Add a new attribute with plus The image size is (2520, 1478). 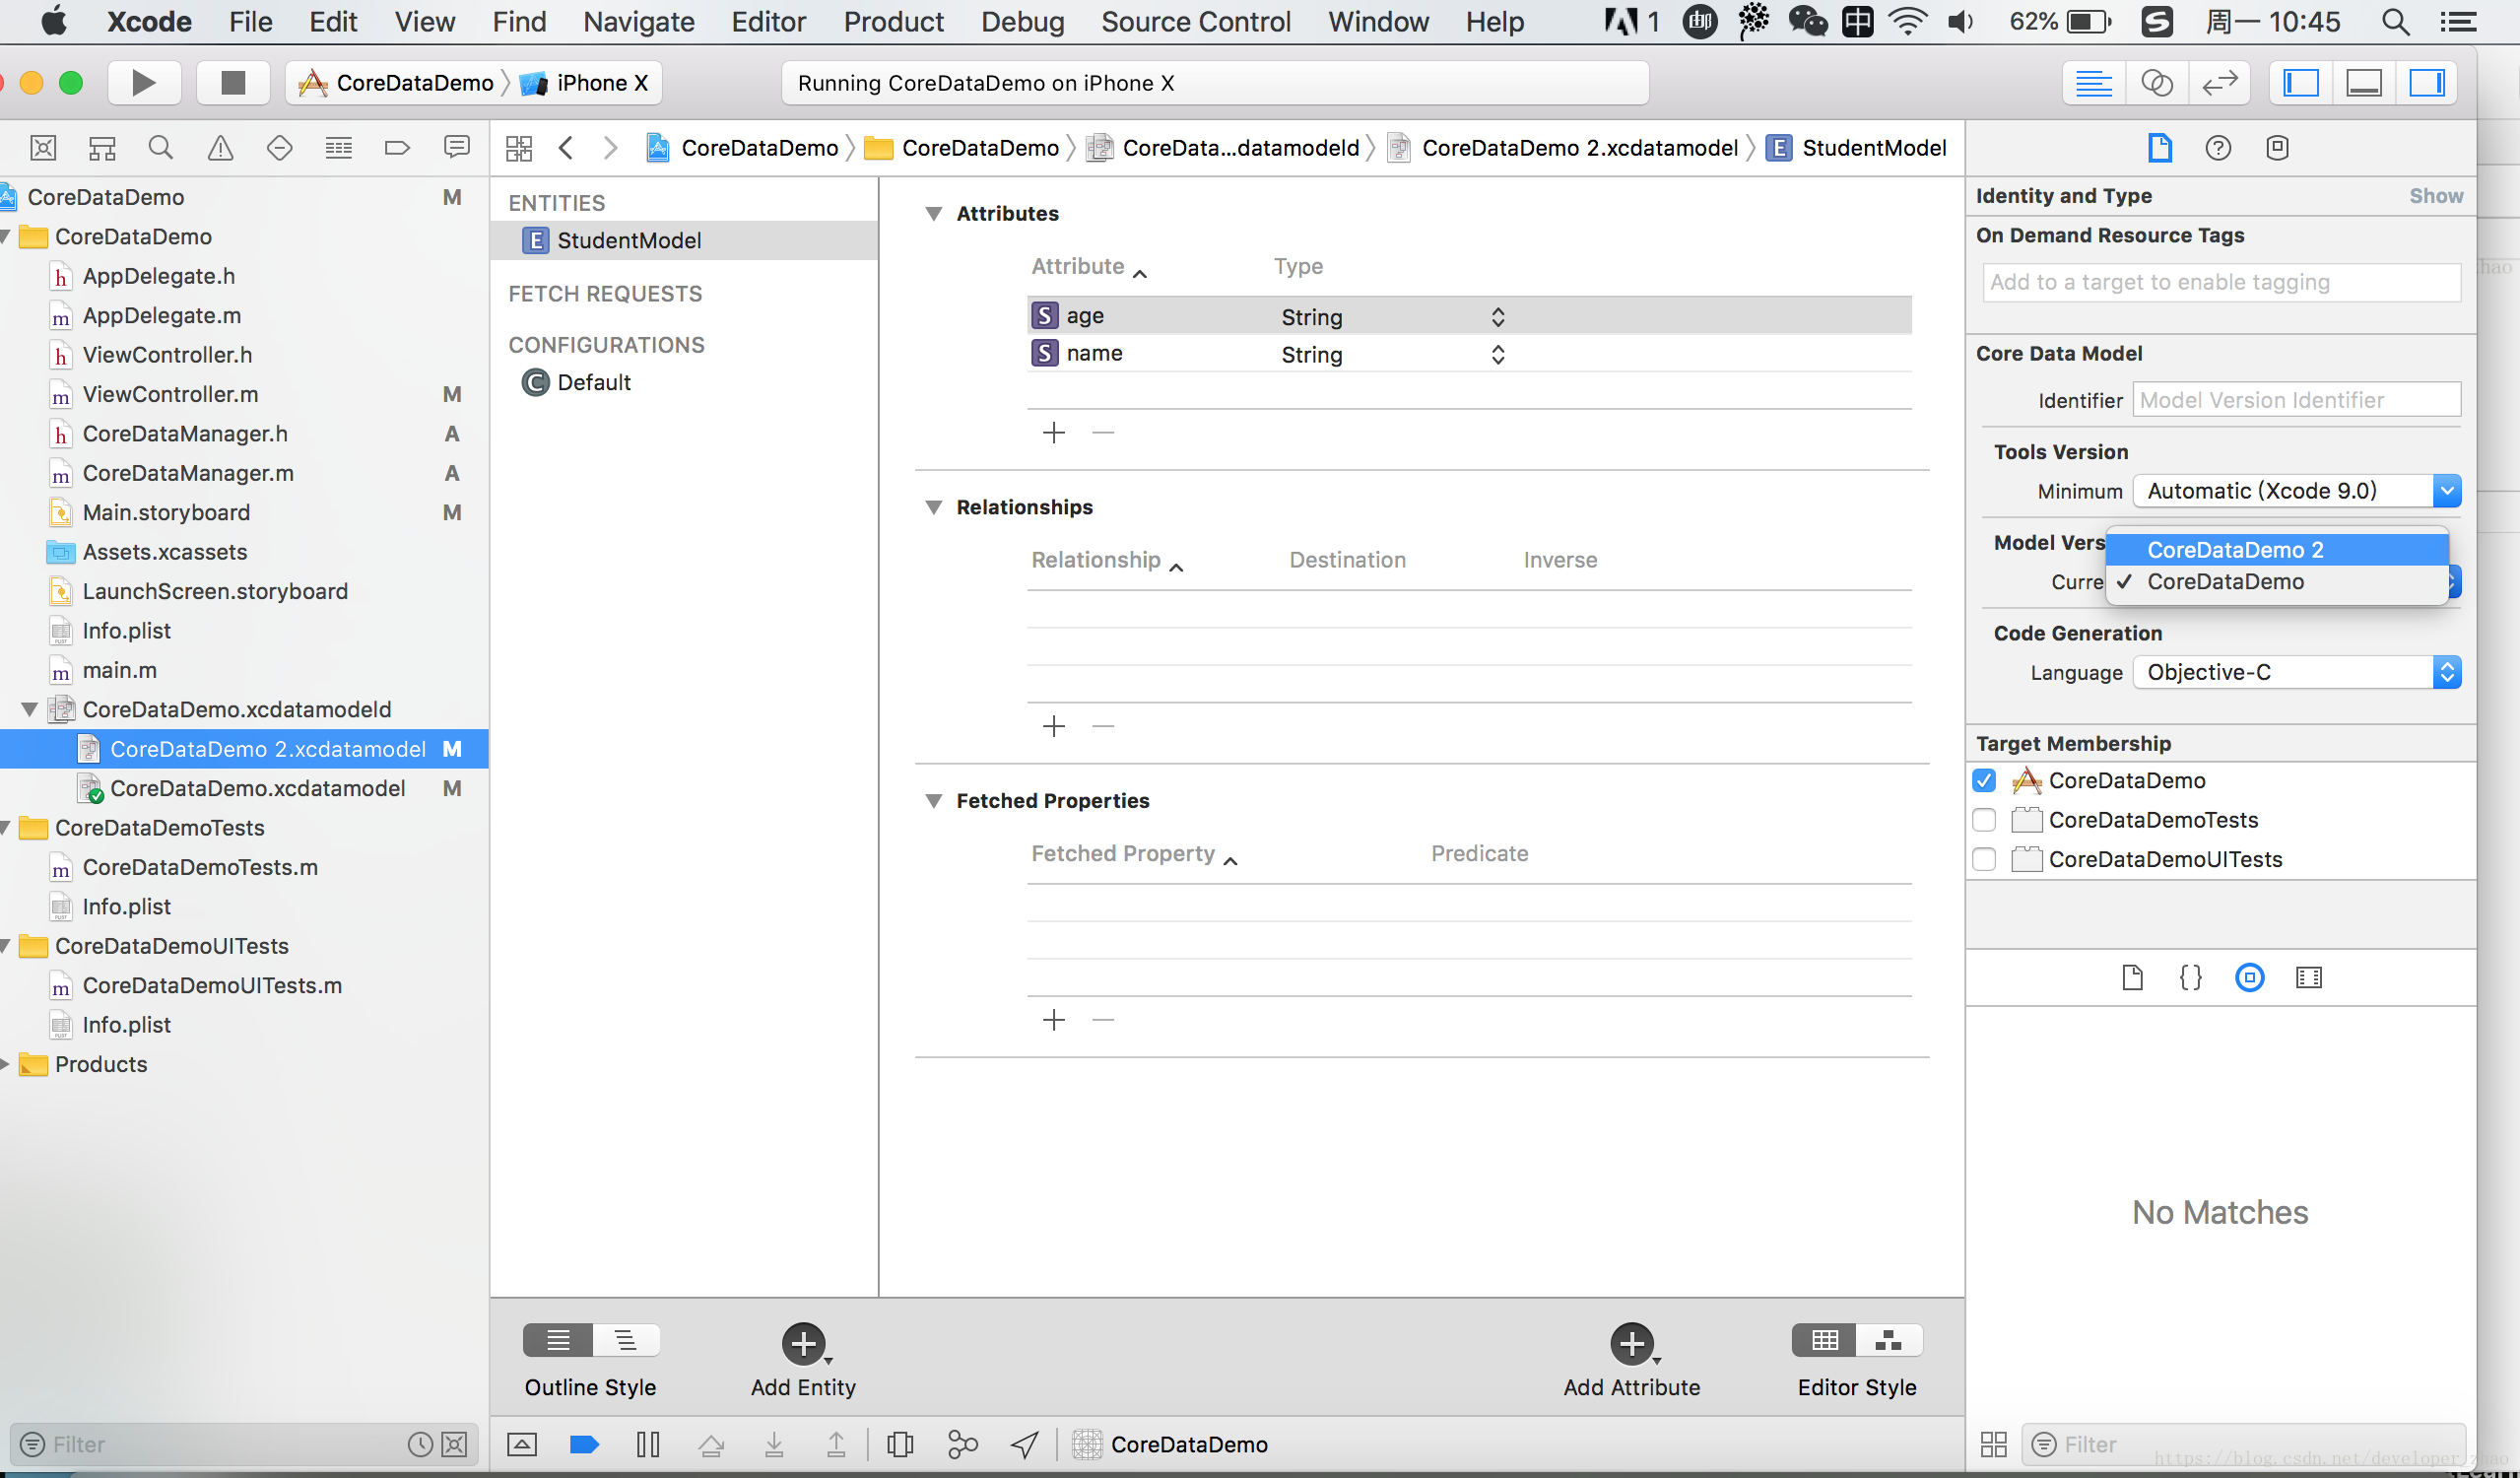click(1053, 432)
